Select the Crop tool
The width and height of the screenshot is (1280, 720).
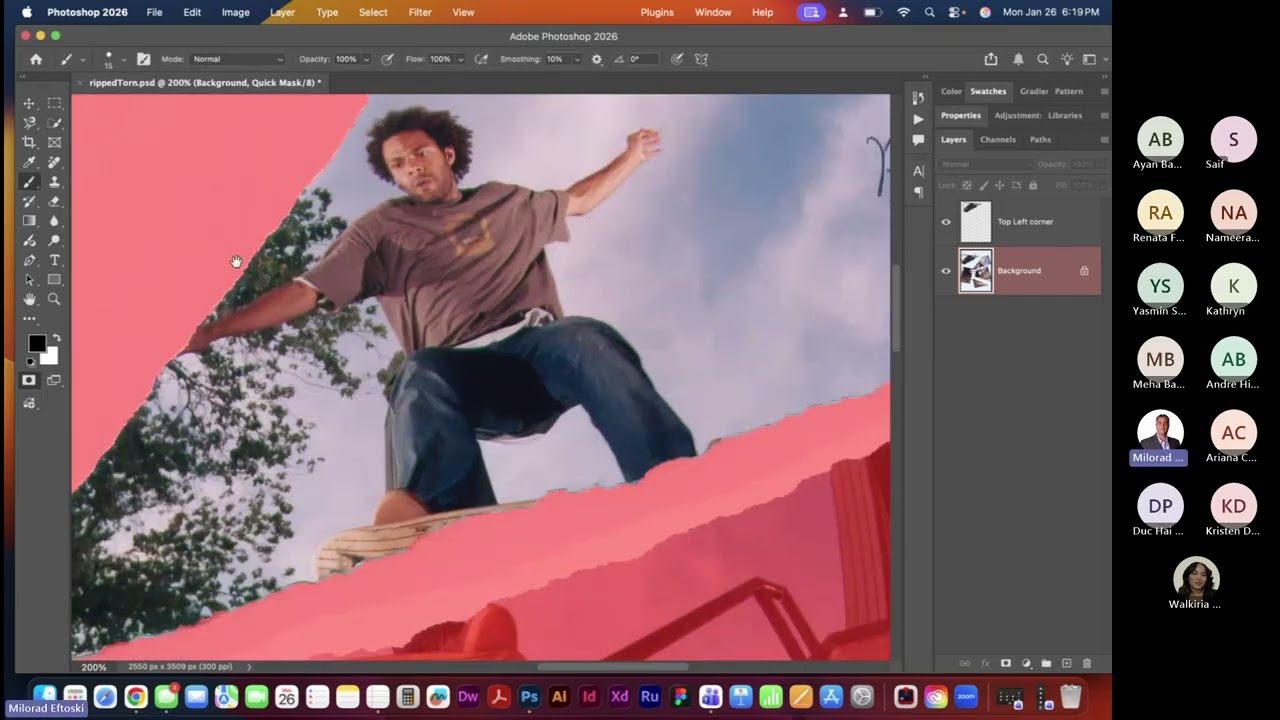click(29, 142)
